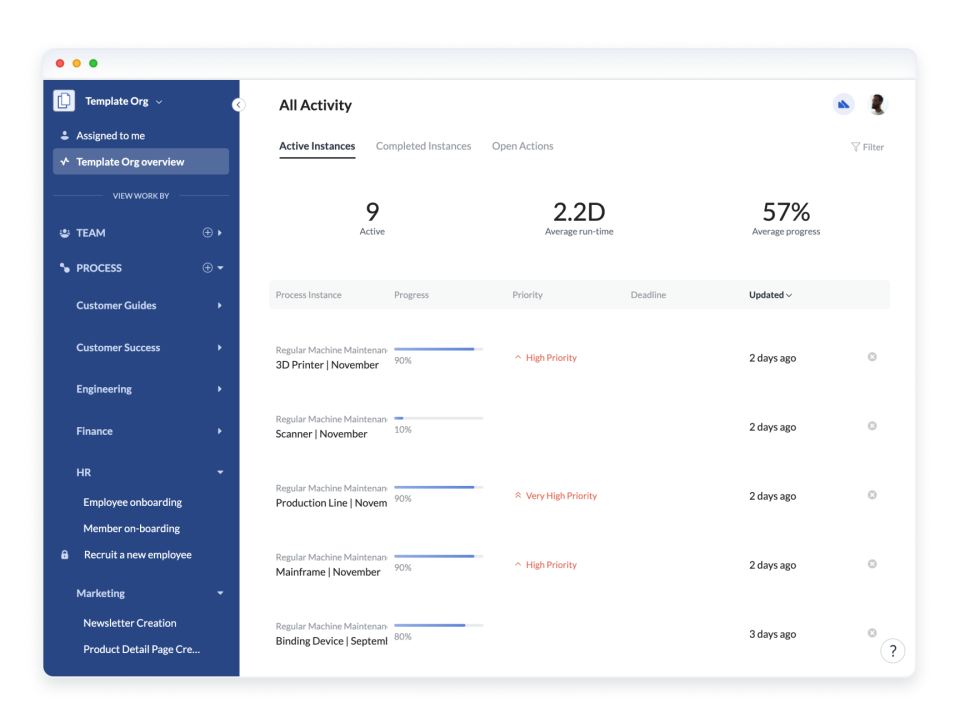Image resolution: width=960 pixels, height=723 pixels.
Task: Expand Finance folder arrow
Action: coord(220,431)
